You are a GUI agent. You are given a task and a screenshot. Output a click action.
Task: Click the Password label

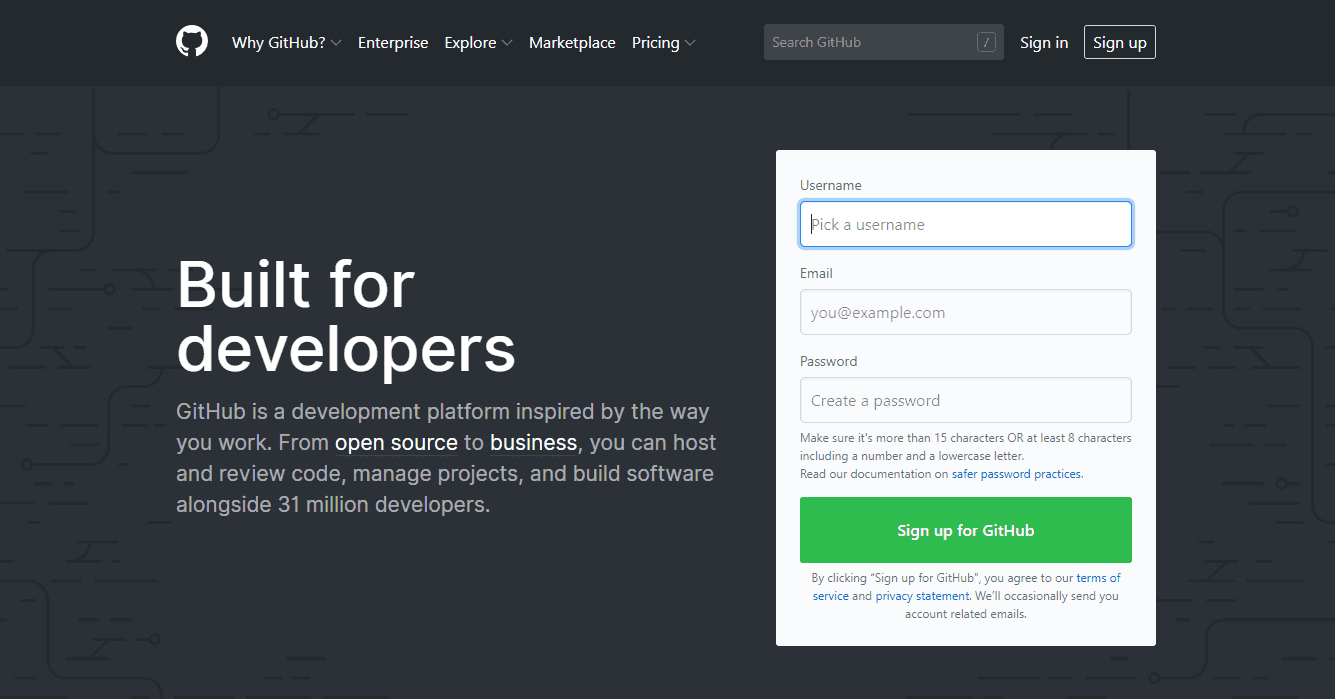click(828, 361)
